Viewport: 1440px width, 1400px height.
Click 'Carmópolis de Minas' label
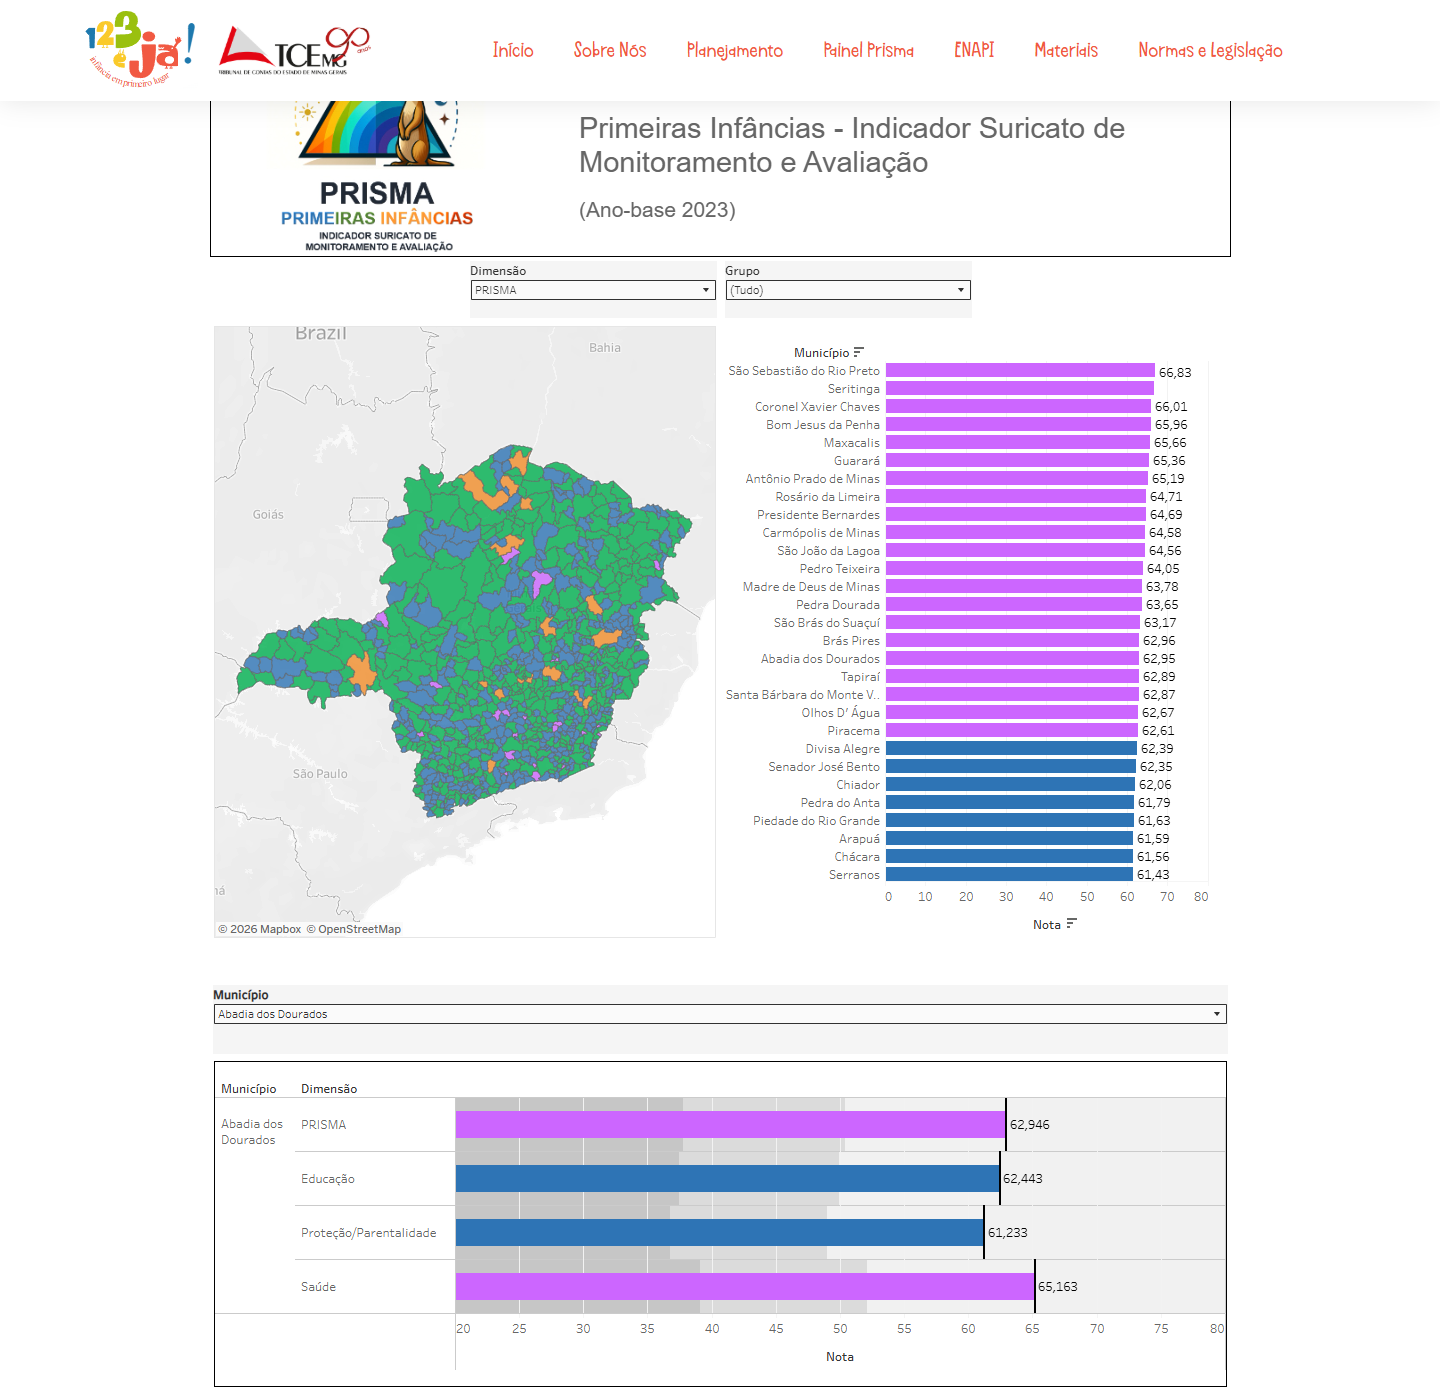pyautogui.click(x=821, y=533)
